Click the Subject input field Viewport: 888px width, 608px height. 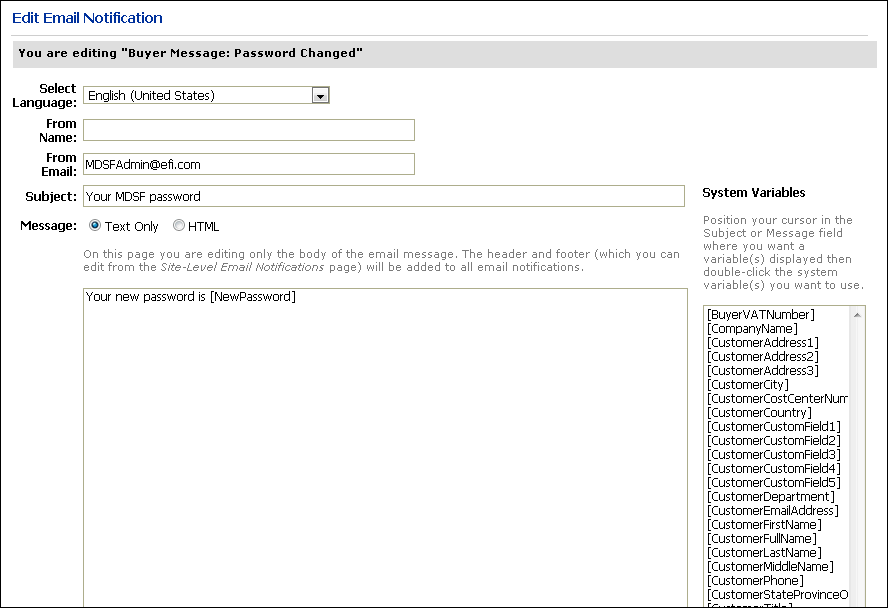(x=384, y=196)
